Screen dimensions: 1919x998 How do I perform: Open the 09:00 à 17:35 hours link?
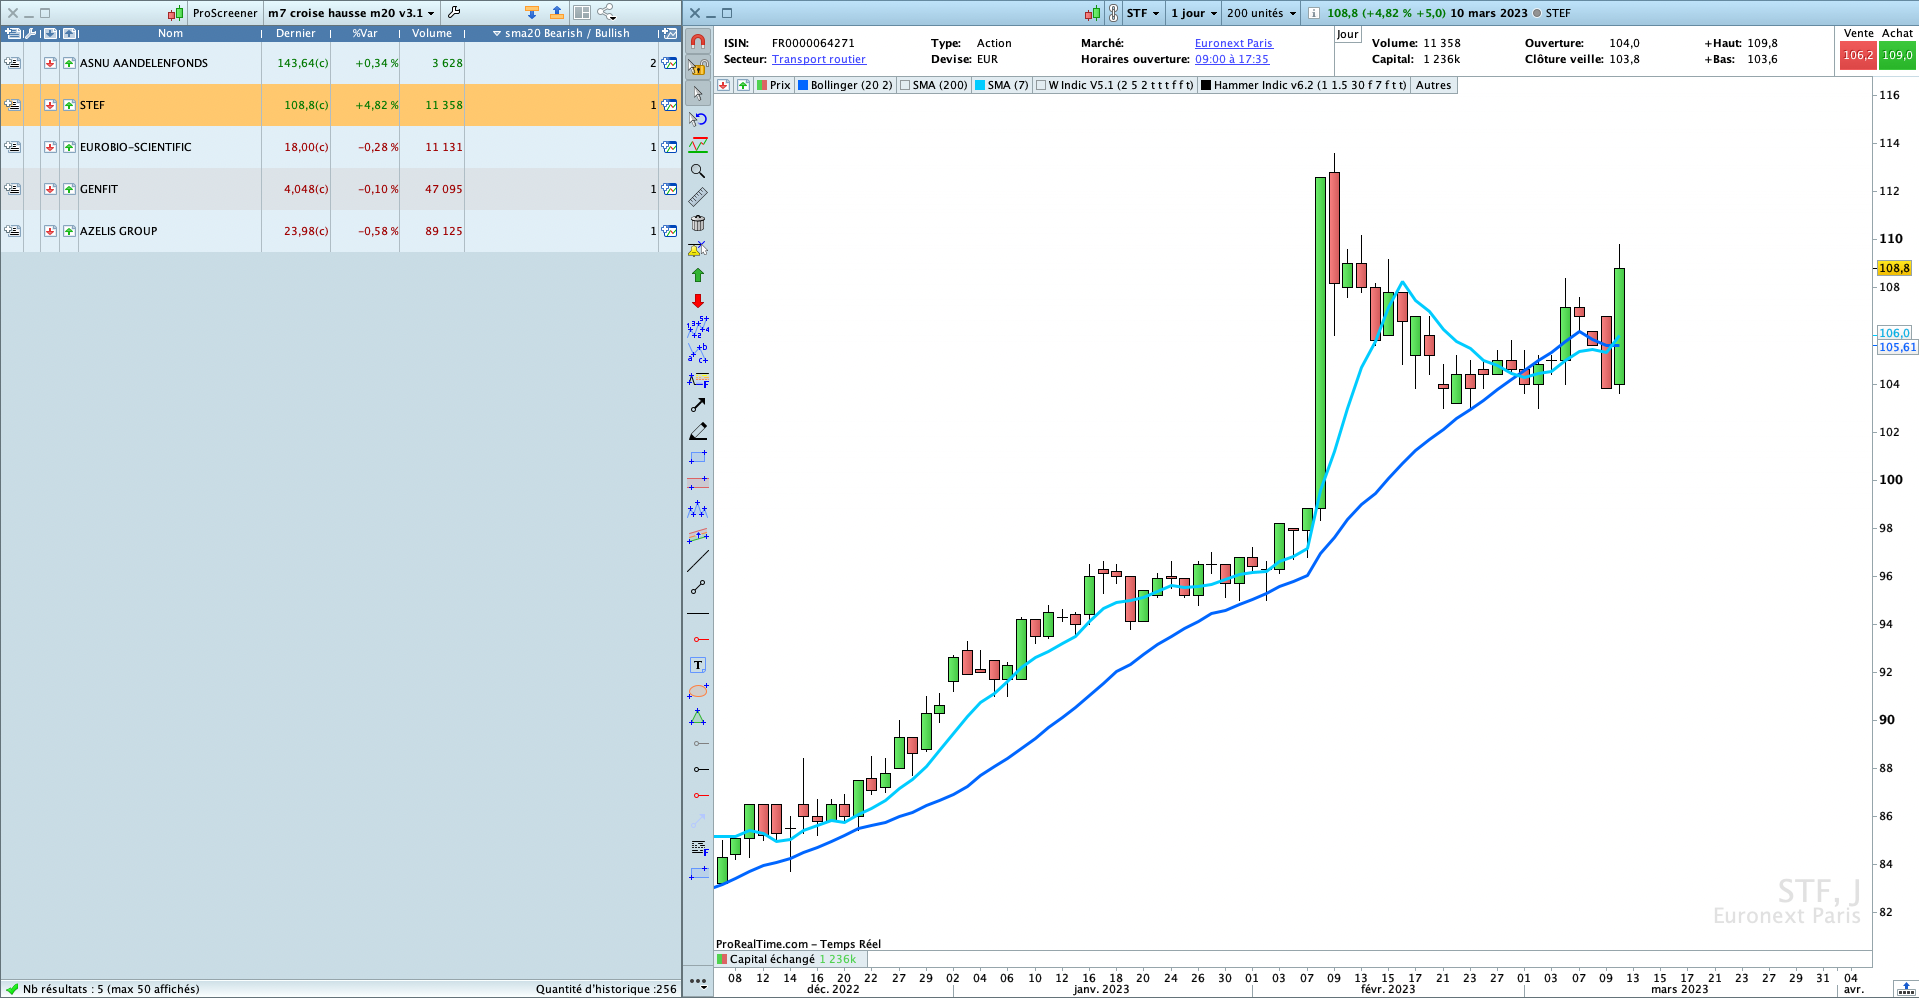1232,59
